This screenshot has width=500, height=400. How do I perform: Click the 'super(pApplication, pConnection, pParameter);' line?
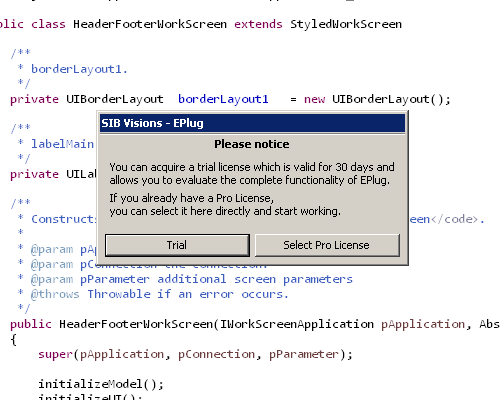[195, 354]
